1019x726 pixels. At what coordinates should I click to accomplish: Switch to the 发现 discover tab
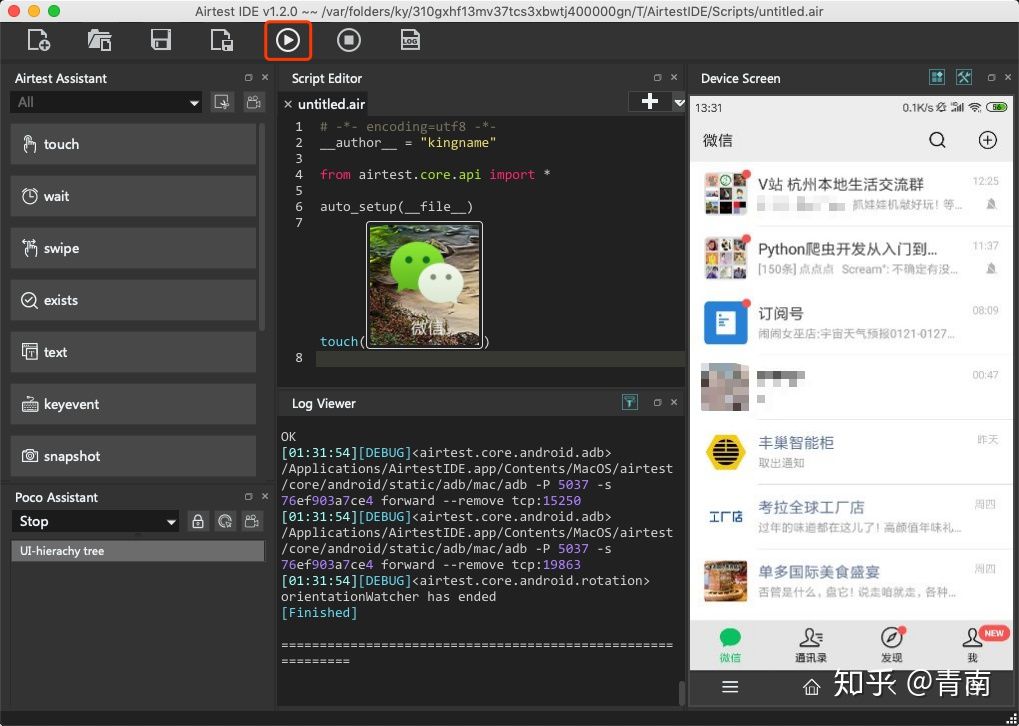coord(892,645)
